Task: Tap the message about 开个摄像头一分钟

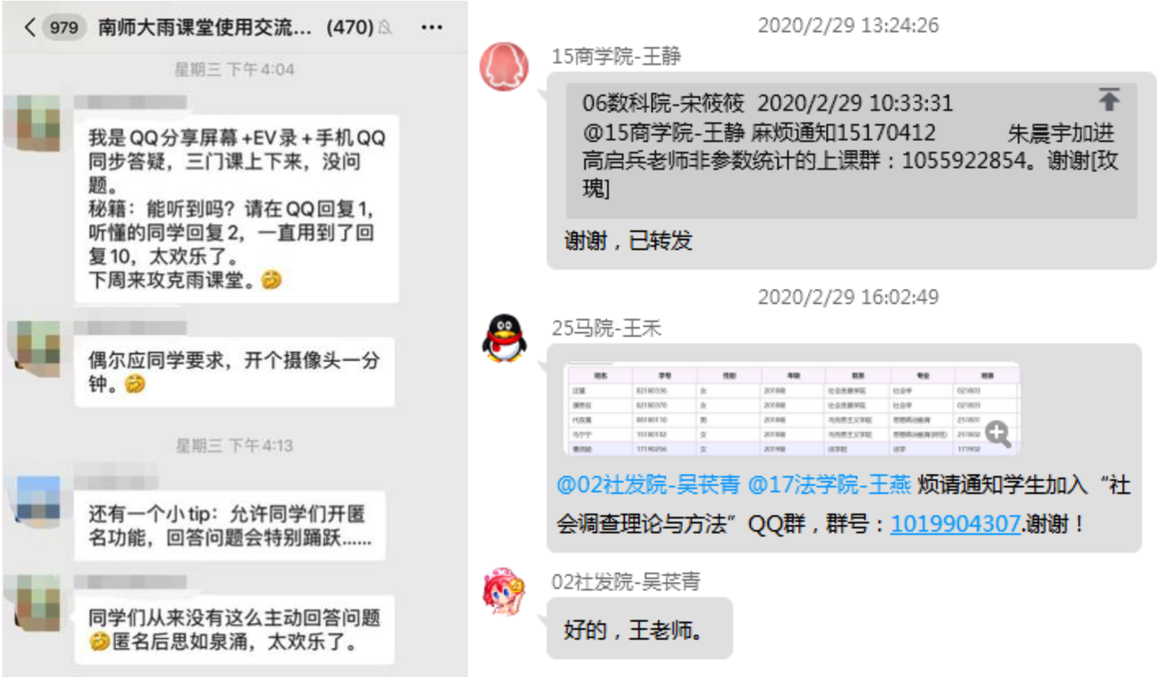Action: pyautogui.click(x=234, y=372)
